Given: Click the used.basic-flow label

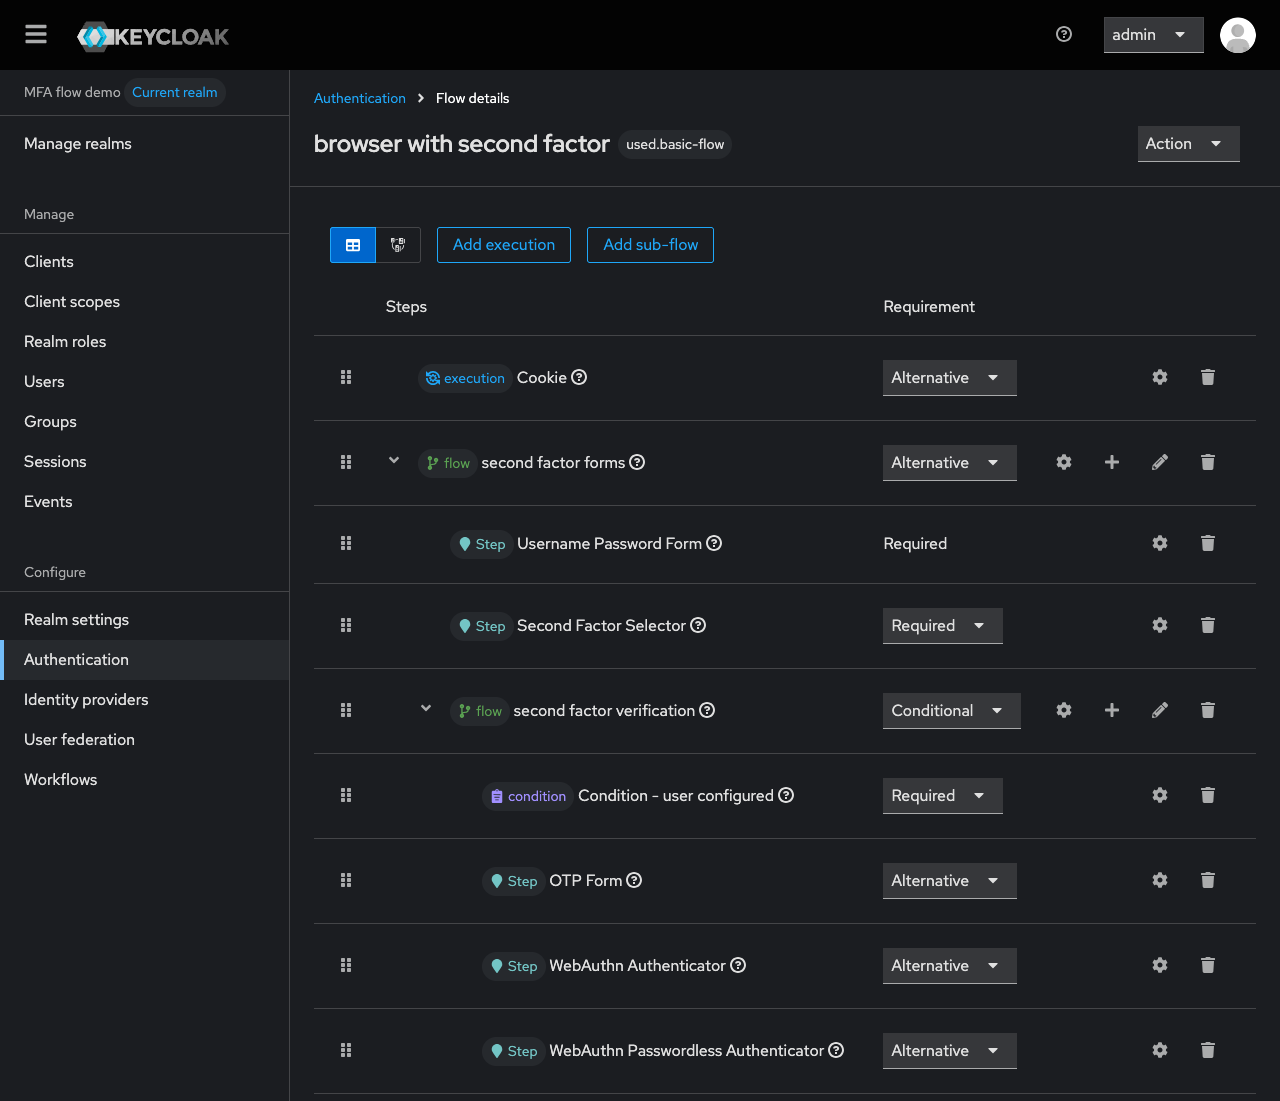Looking at the screenshot, I should pyautogui.click(x=675, y=145).
